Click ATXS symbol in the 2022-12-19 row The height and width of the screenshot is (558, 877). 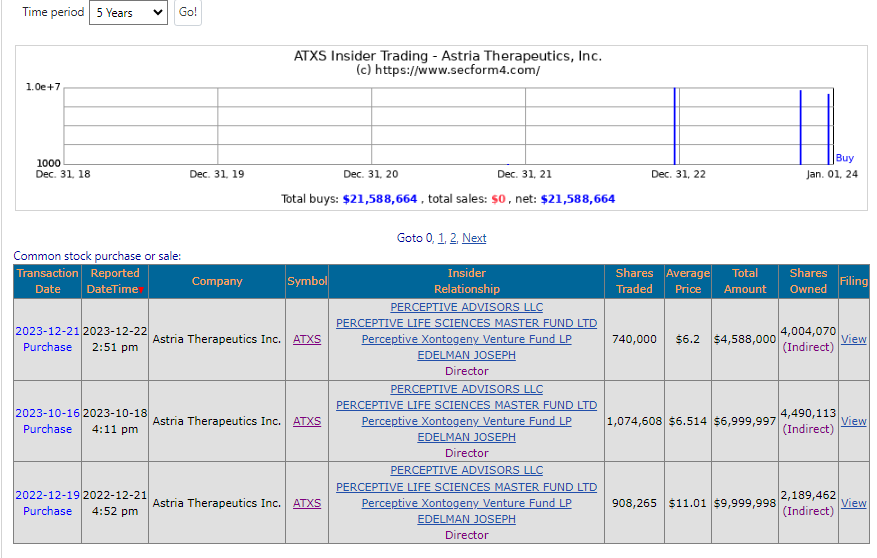point(307,503)
